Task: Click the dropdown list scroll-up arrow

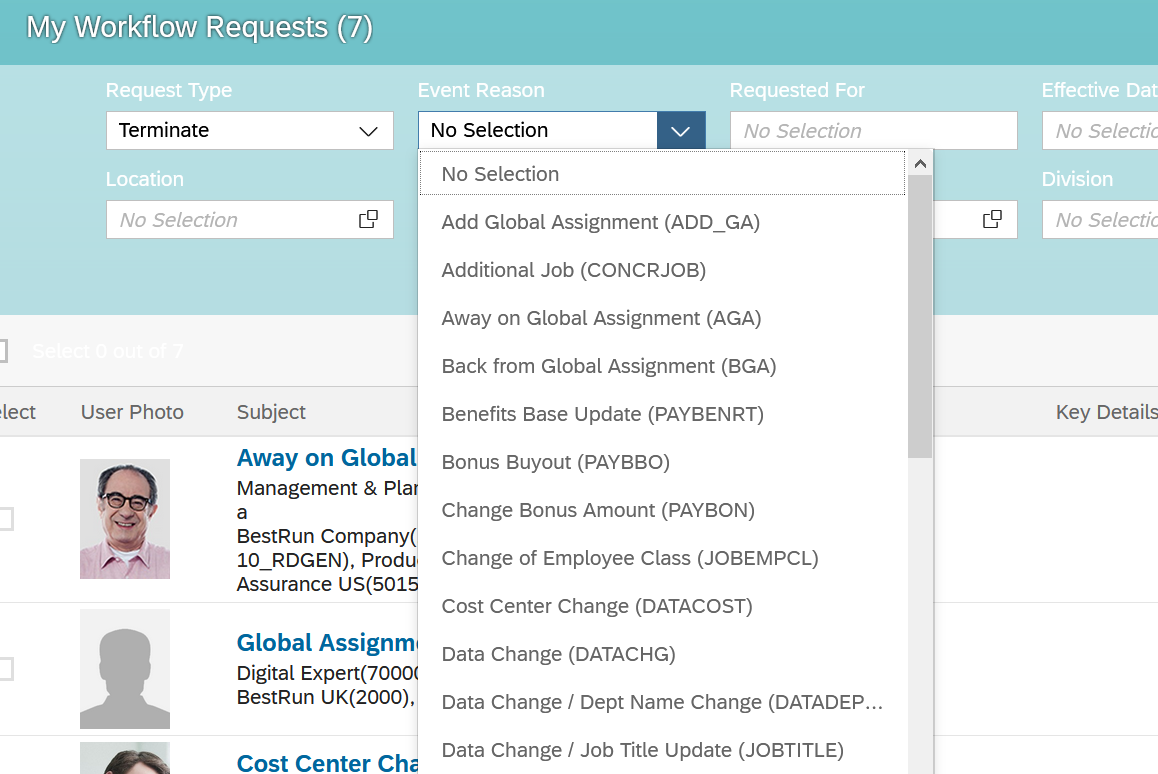Action: coord(920,163)
